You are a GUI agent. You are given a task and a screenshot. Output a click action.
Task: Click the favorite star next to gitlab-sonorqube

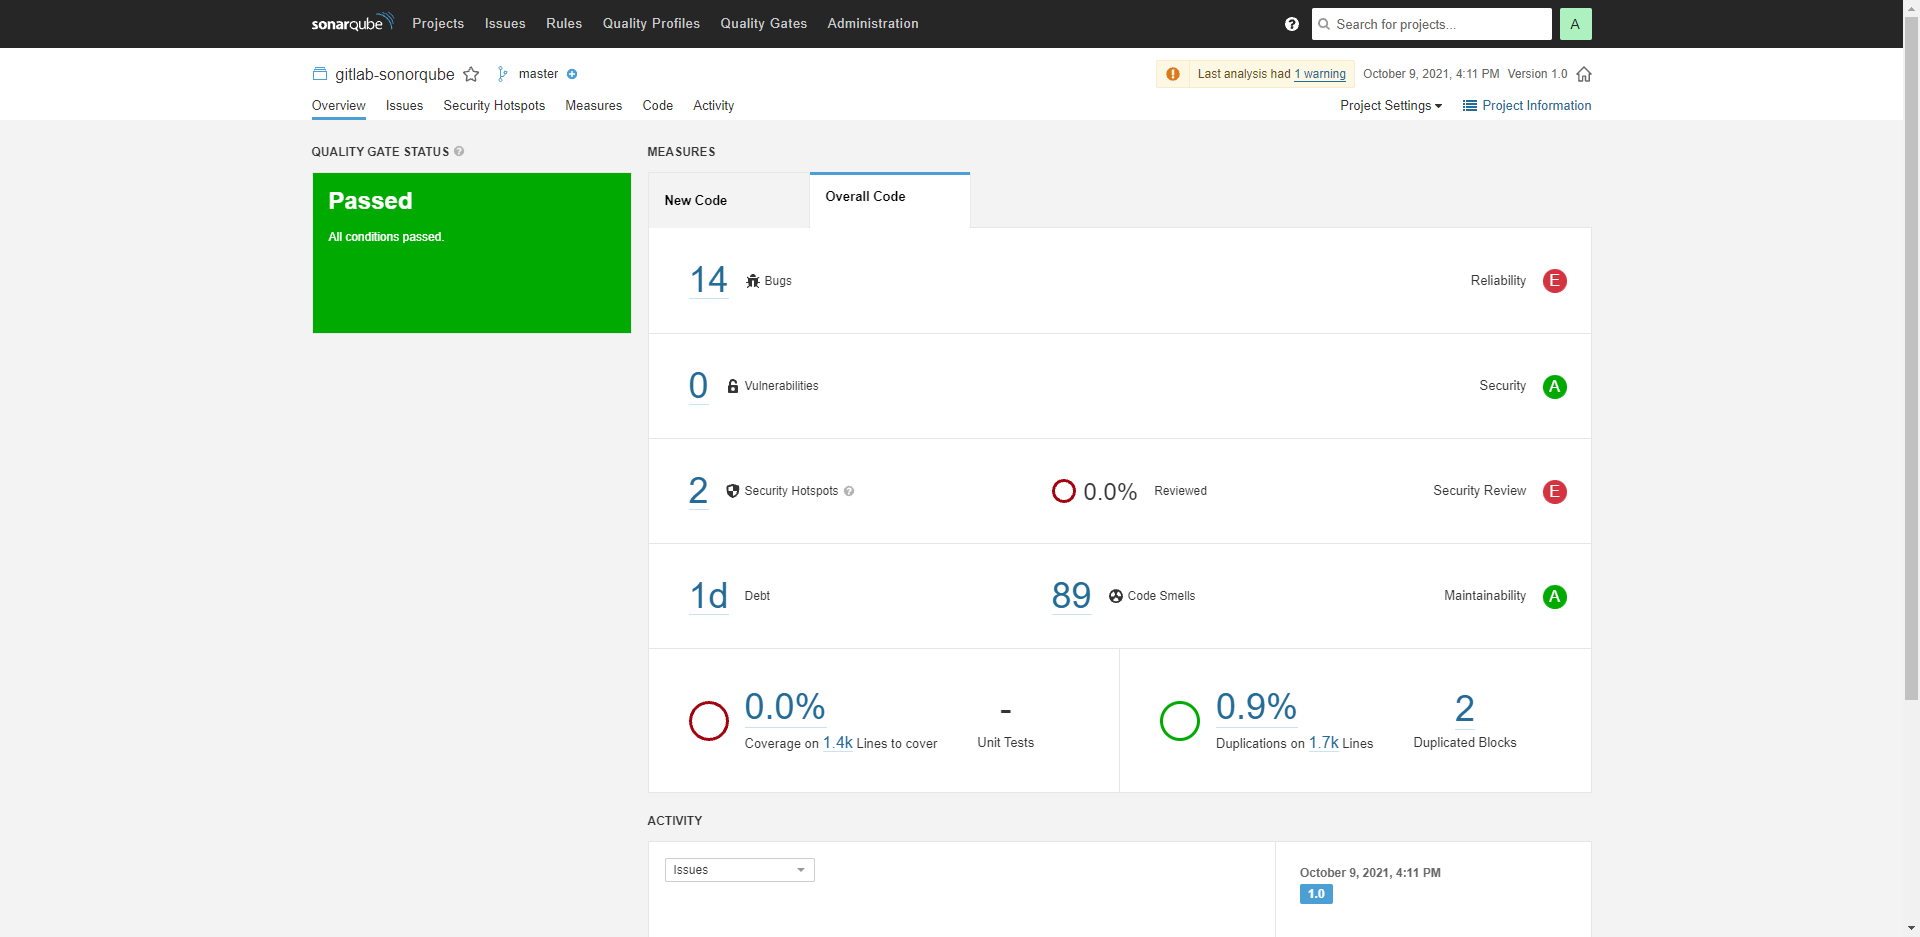471,75
